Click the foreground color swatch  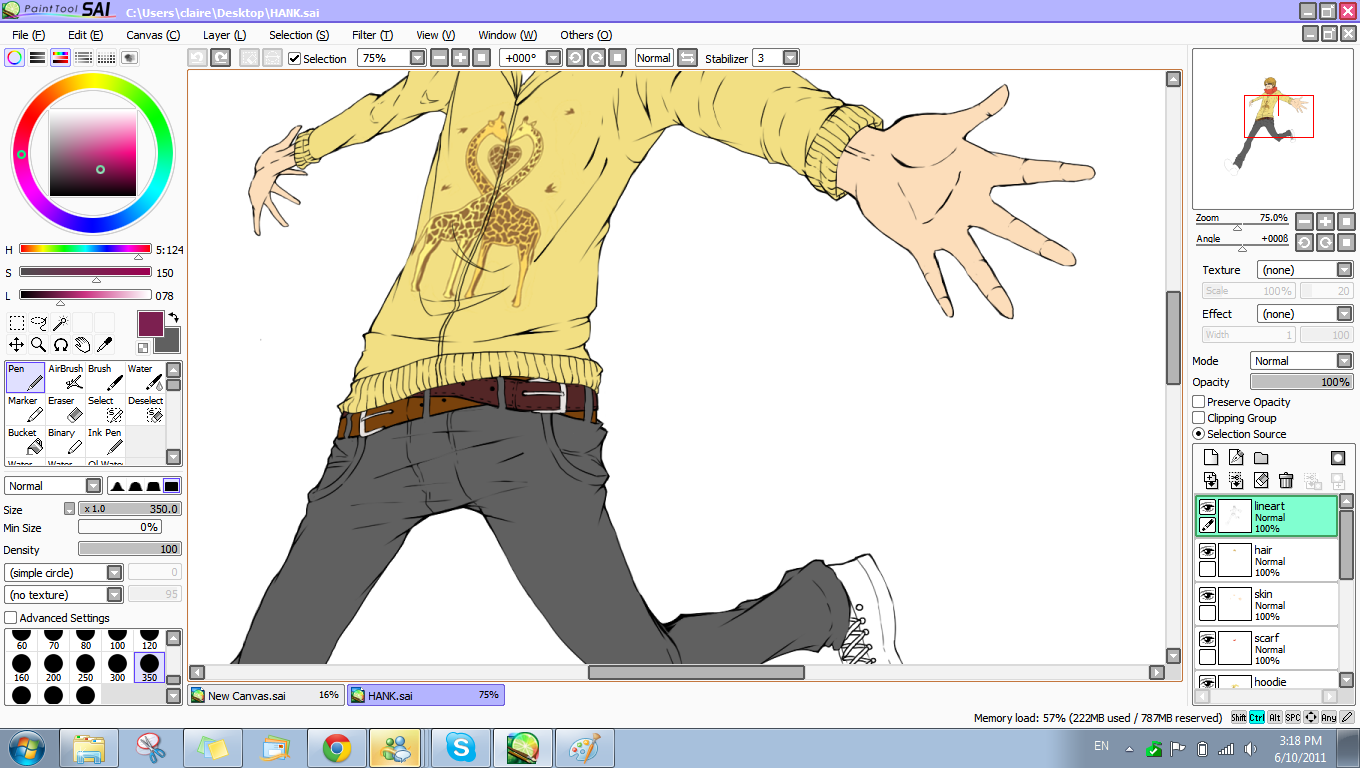click(149, 323)
